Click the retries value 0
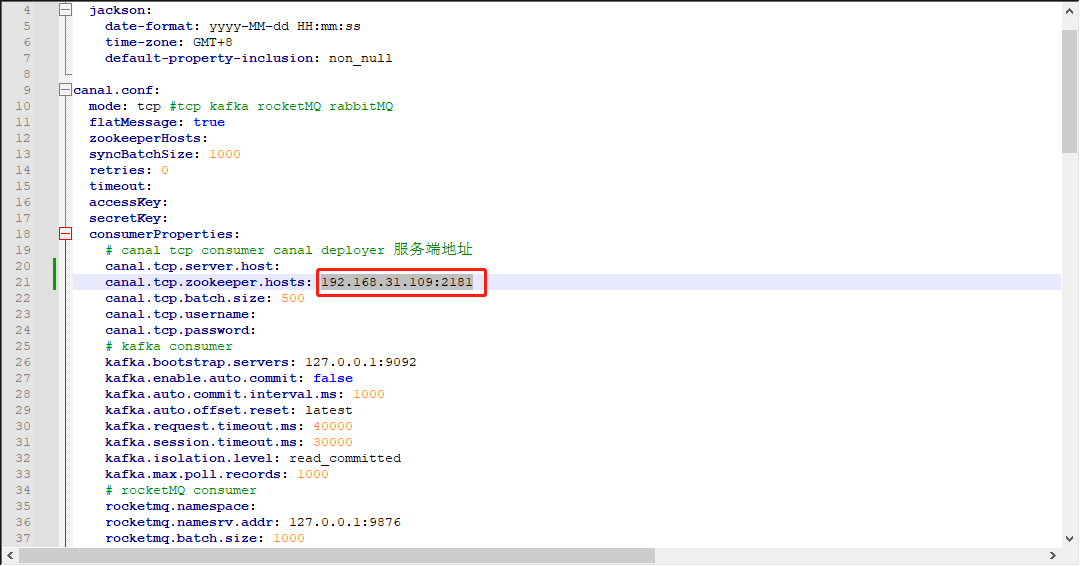This screenshot has width=1080, height=566. coord(165,170)
